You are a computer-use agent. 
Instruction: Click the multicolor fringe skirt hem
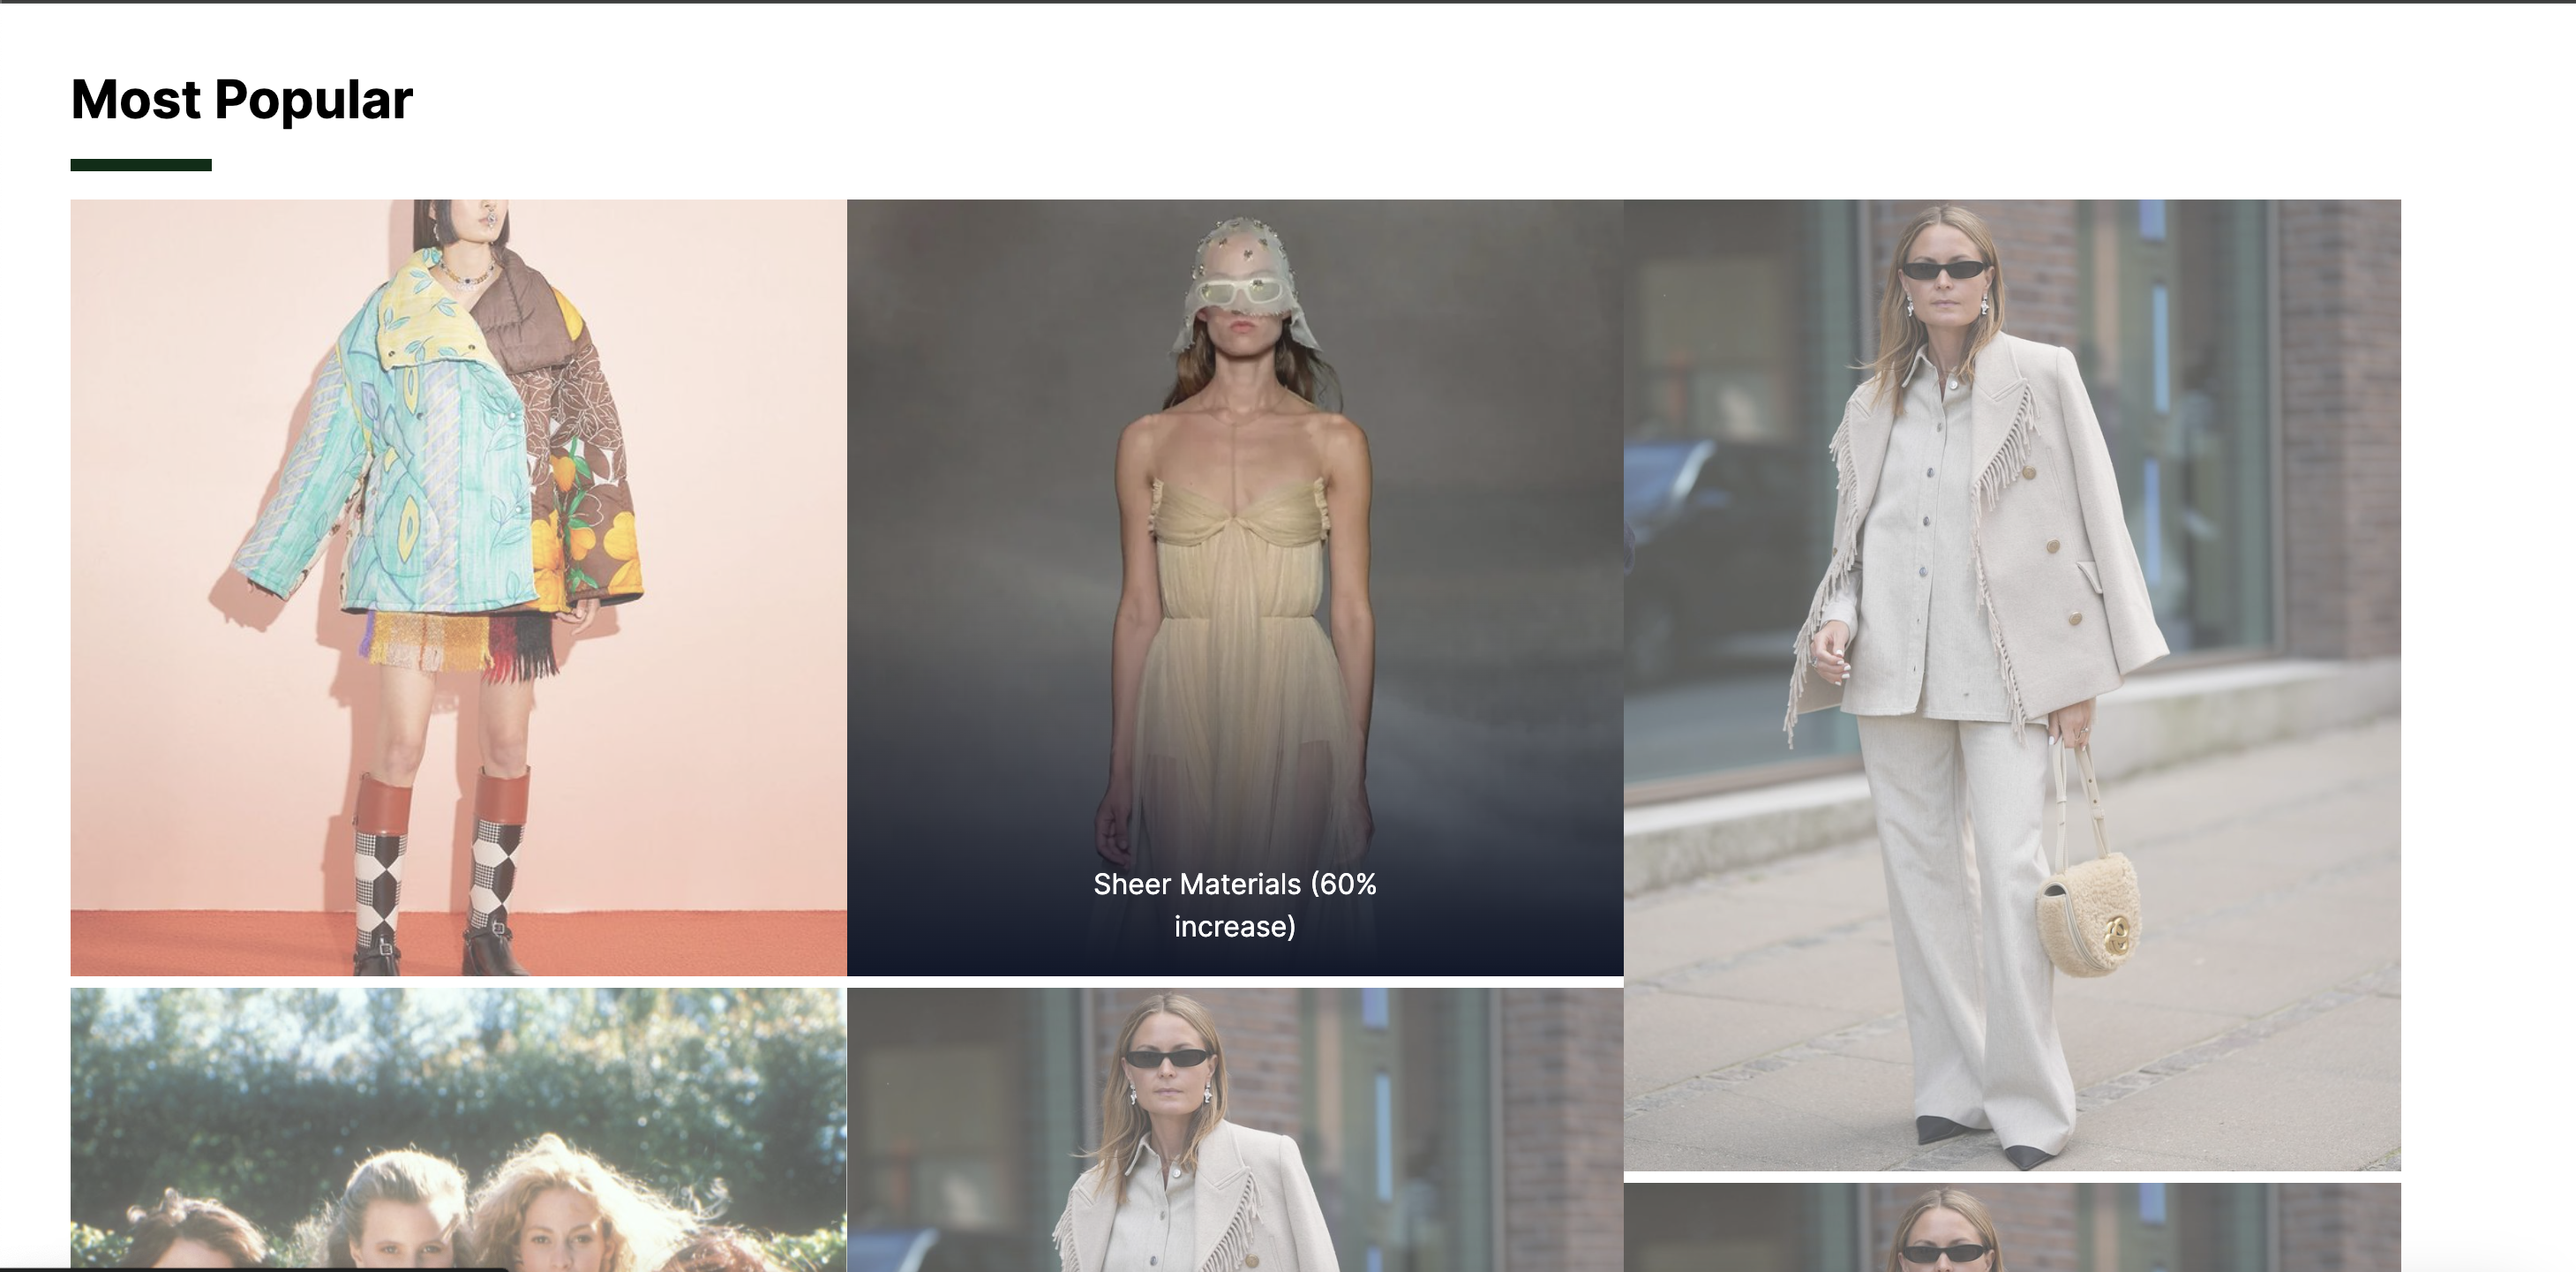pos(455,640)
